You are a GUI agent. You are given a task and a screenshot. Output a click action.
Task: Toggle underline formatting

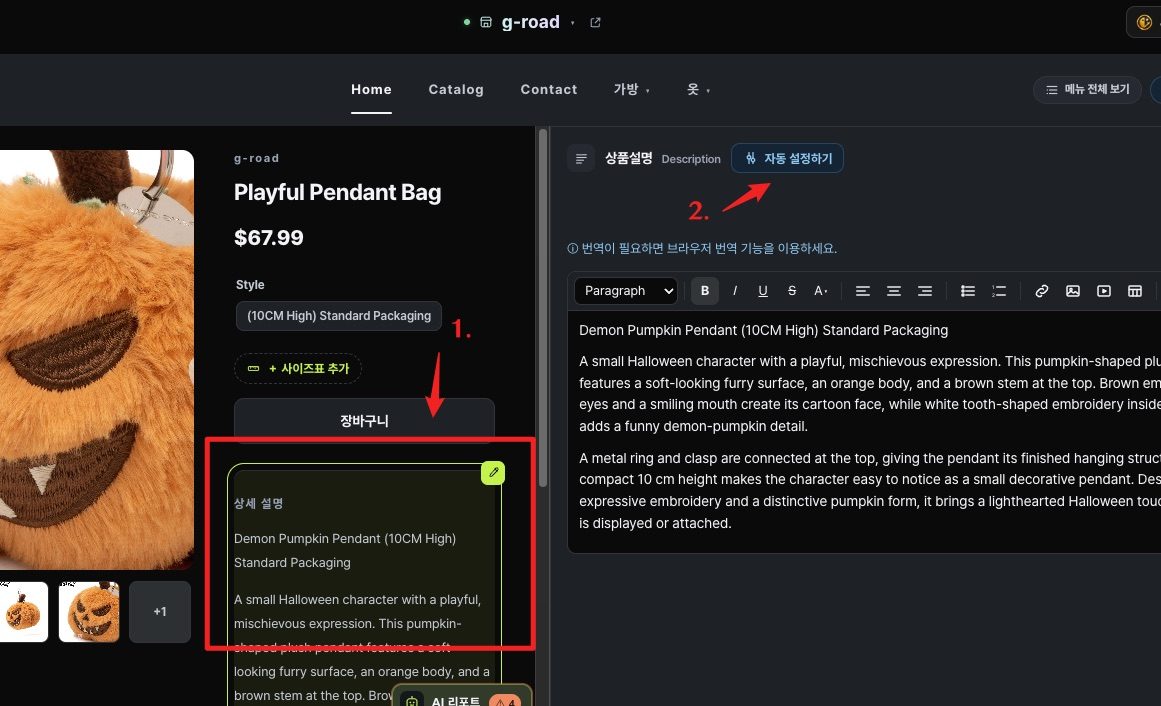(x=763, y=290)
